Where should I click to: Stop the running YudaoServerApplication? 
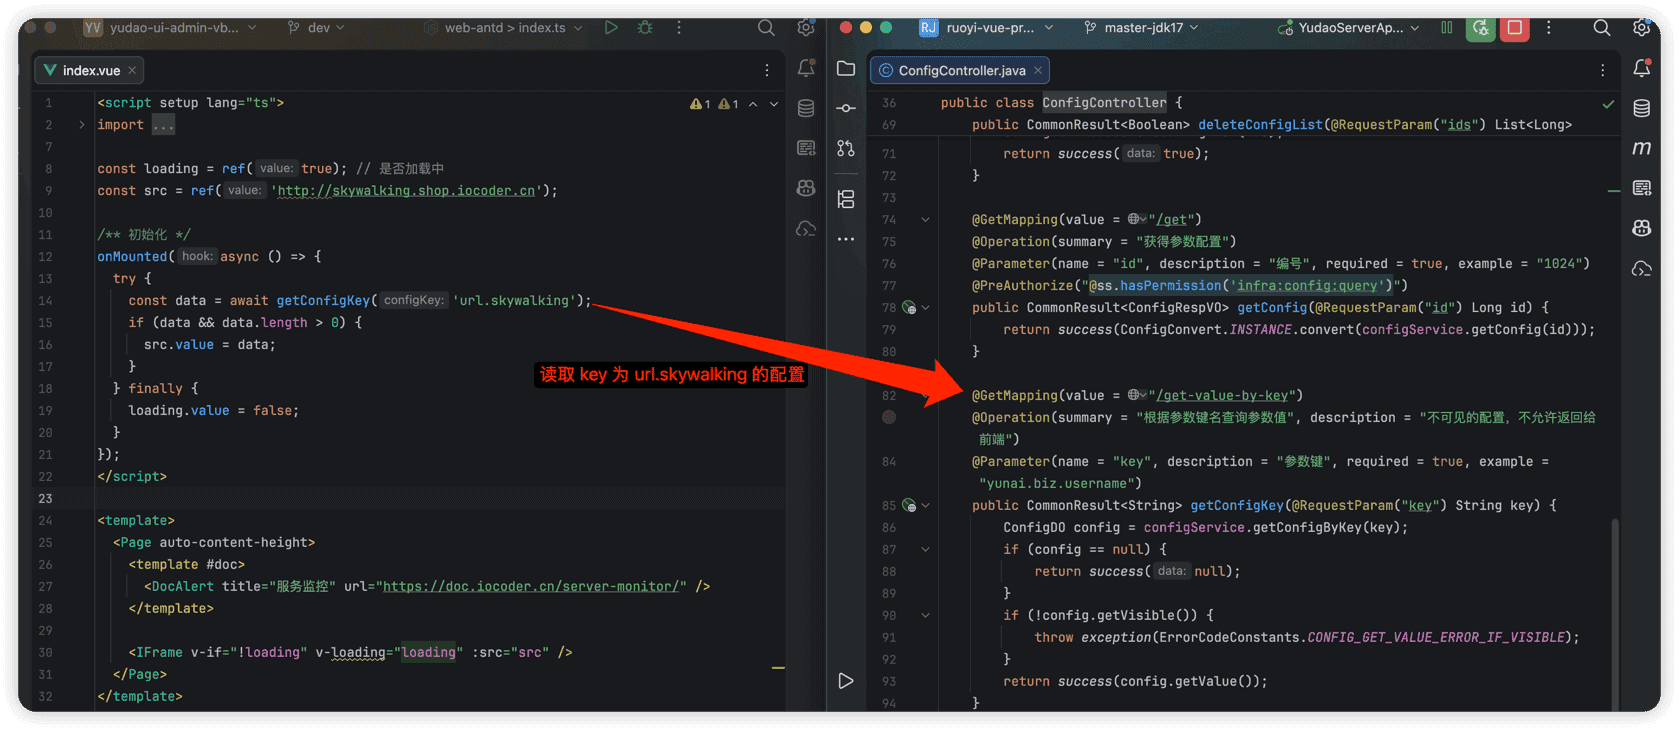1515,28
